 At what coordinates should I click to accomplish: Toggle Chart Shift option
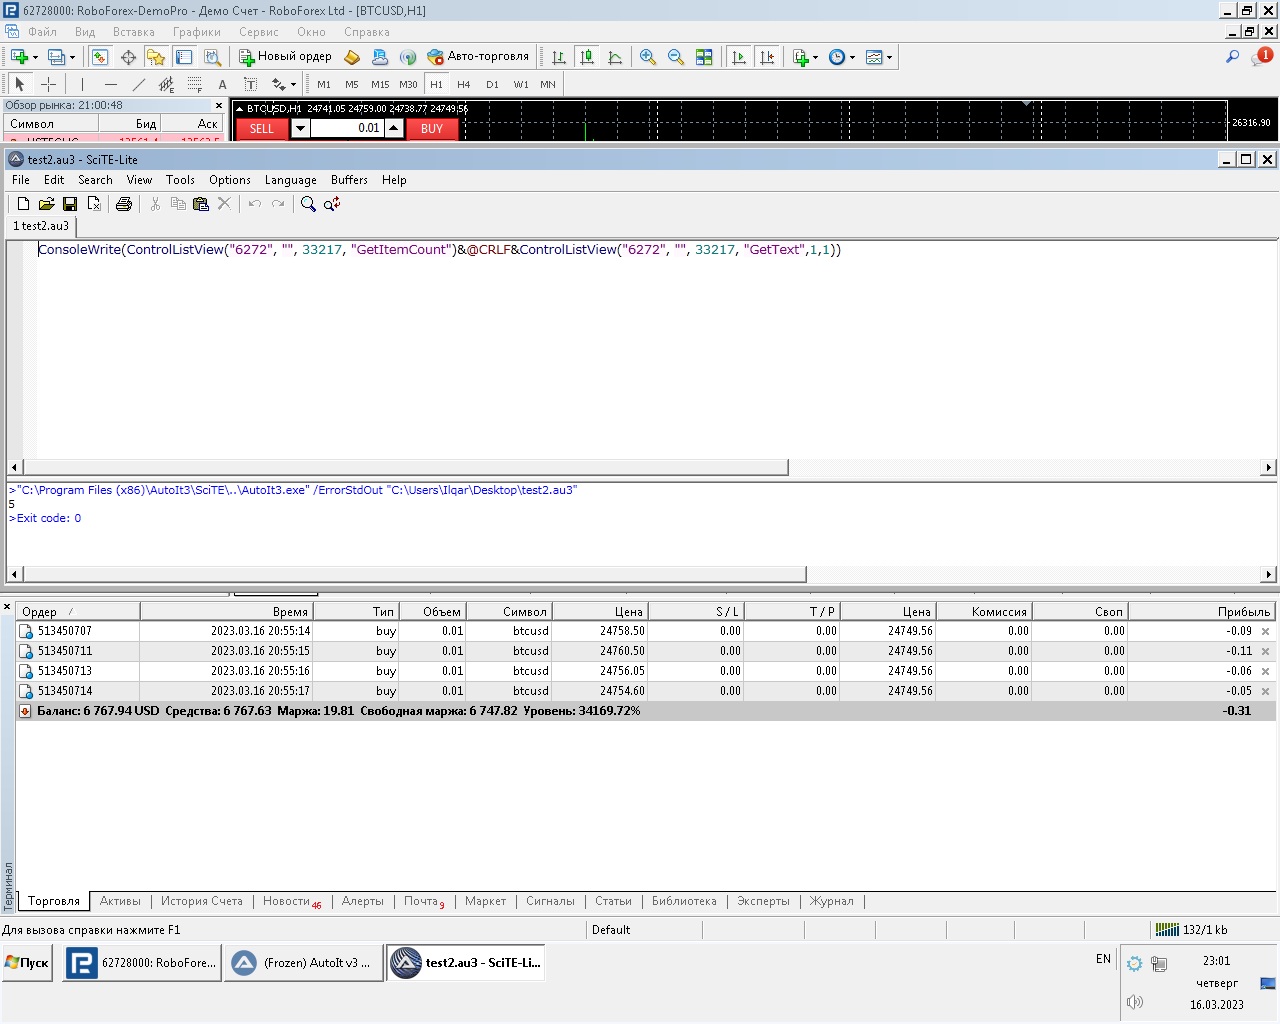coord(767,57)
